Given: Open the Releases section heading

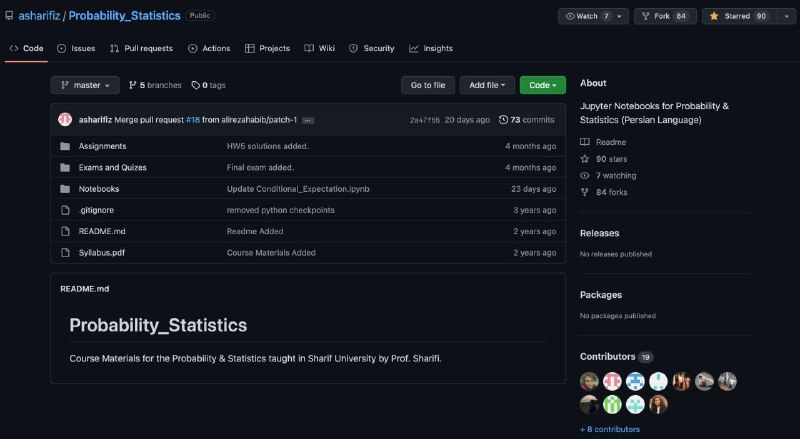Looking at the screenshot, I should tap(599, 233).
